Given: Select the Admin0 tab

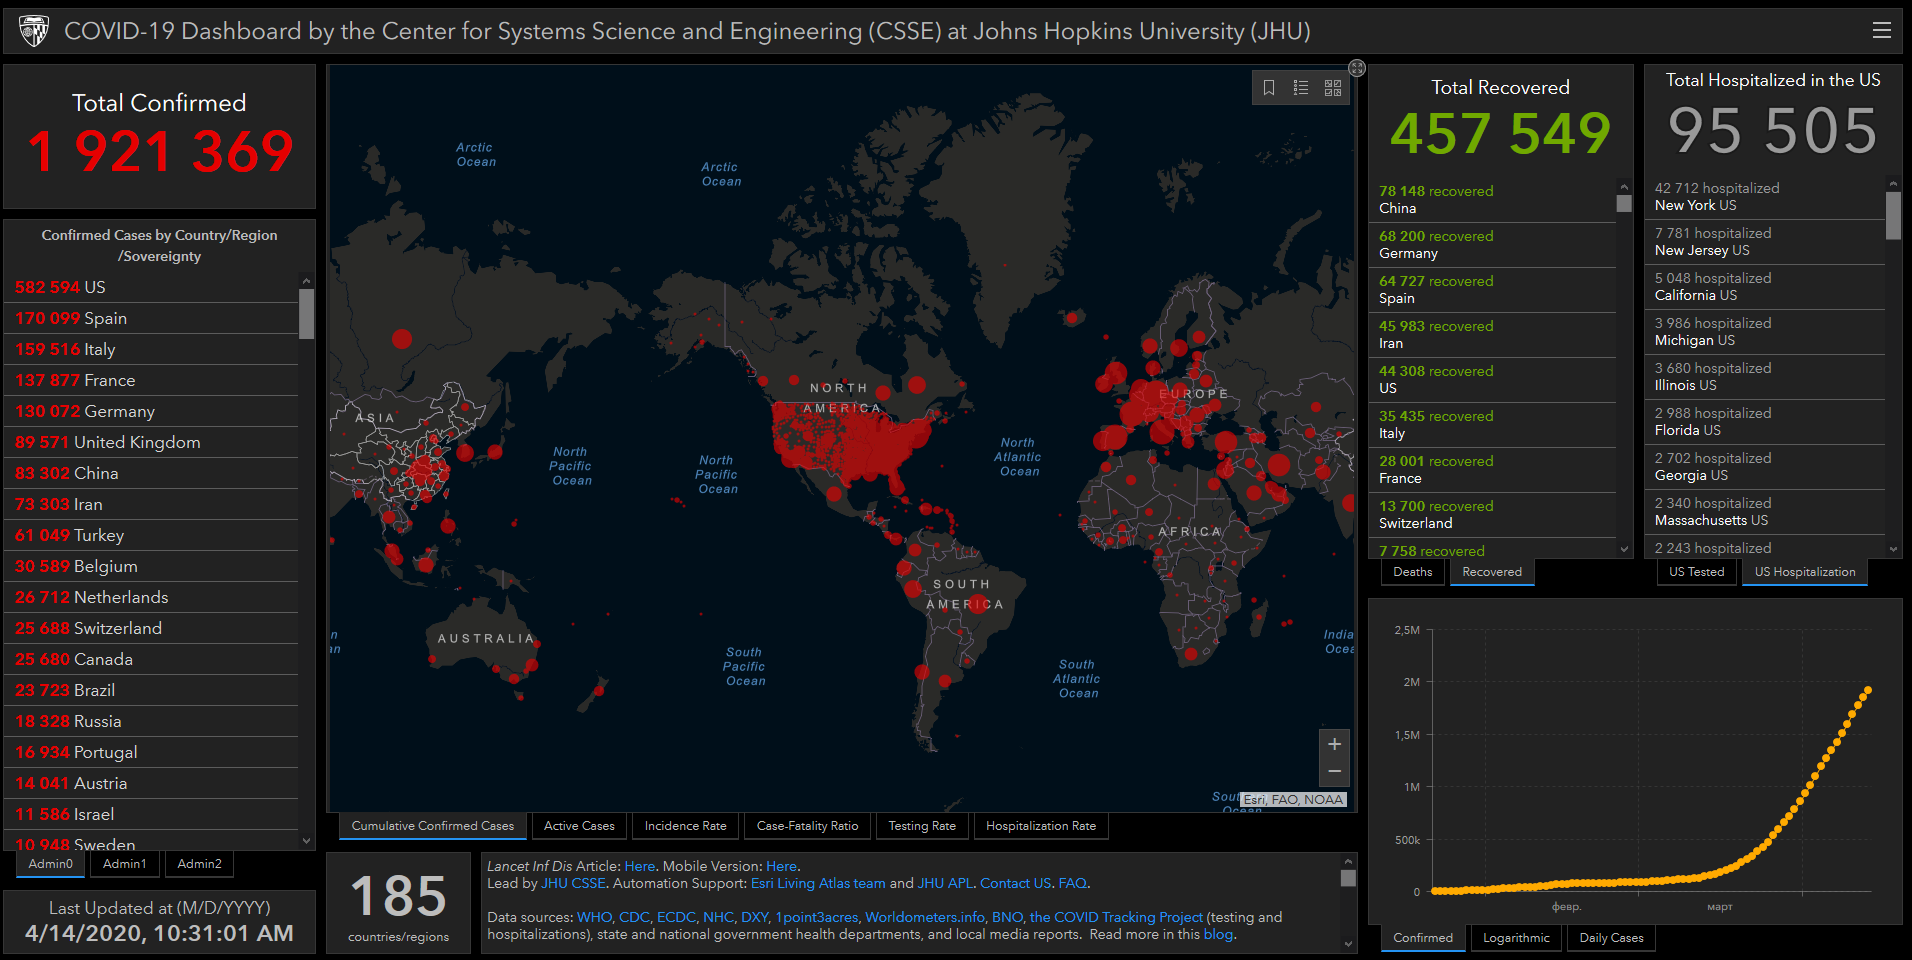Looking at the screenshot, I should pyautogui.click(x=51, y=864).
